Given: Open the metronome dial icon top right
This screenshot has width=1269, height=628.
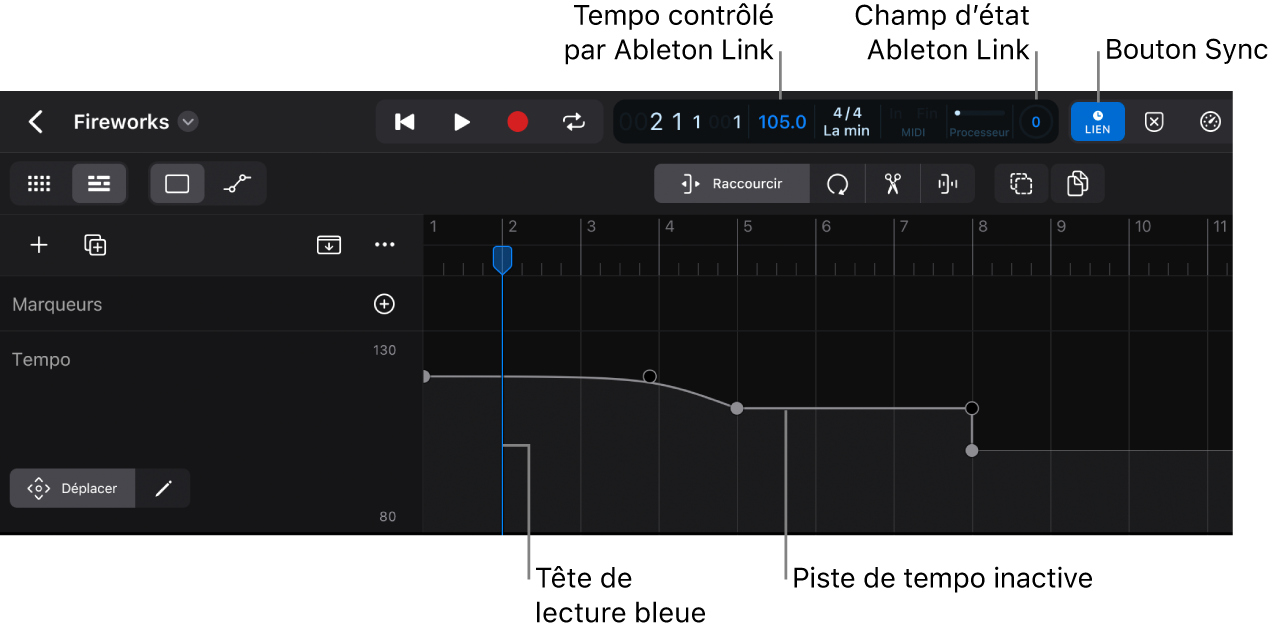Looking at the screenshot, I should pyautogui.click(x=1210, y=121).
